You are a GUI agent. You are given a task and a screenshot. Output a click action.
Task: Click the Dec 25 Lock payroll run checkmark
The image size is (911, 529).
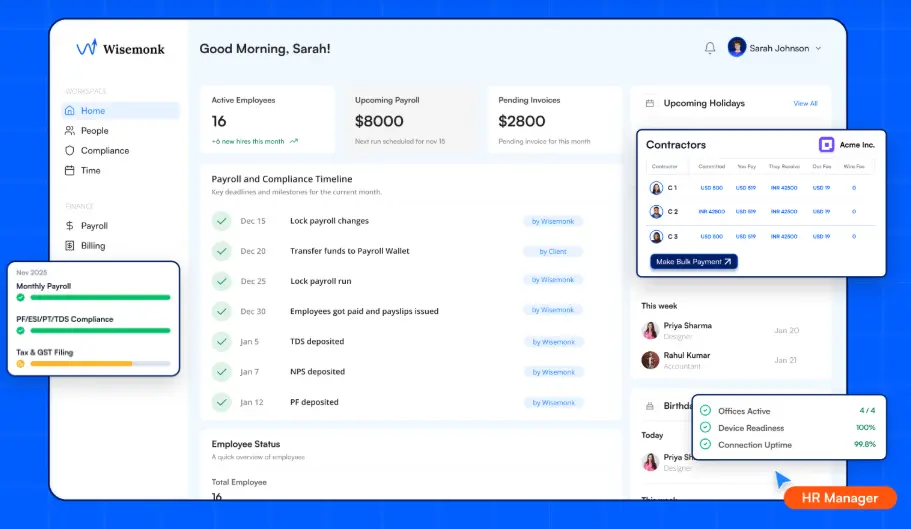coord(221,281)
